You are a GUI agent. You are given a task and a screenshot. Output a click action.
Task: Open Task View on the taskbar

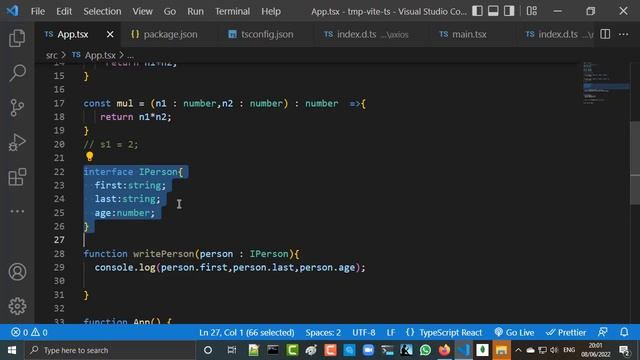point(231,350)
